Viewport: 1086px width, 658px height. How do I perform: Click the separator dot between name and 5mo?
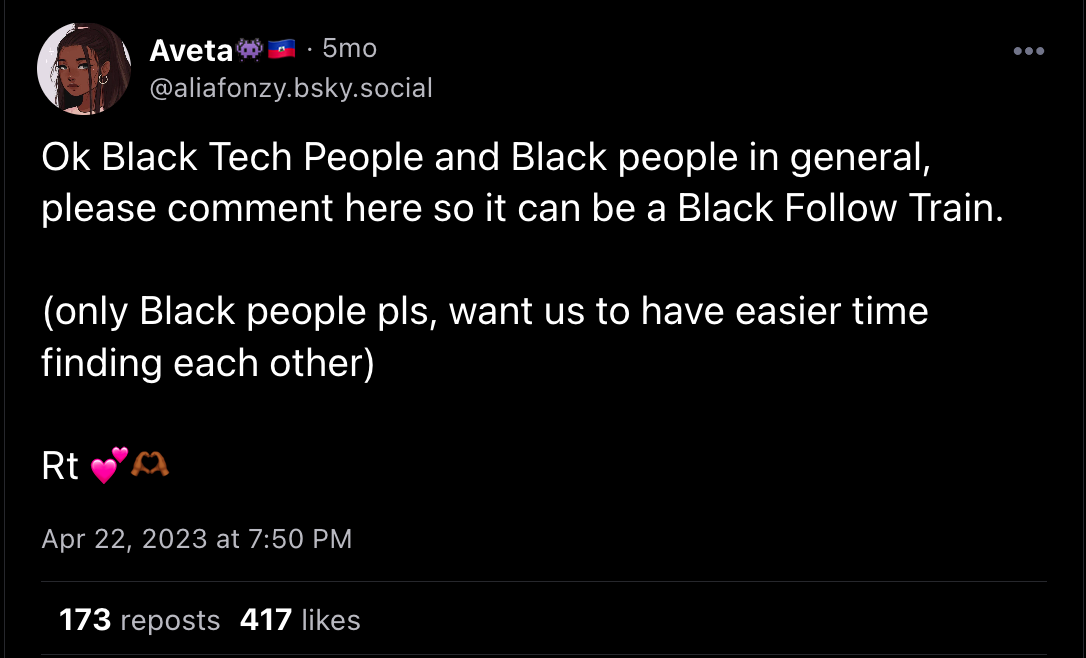point(310,48)
